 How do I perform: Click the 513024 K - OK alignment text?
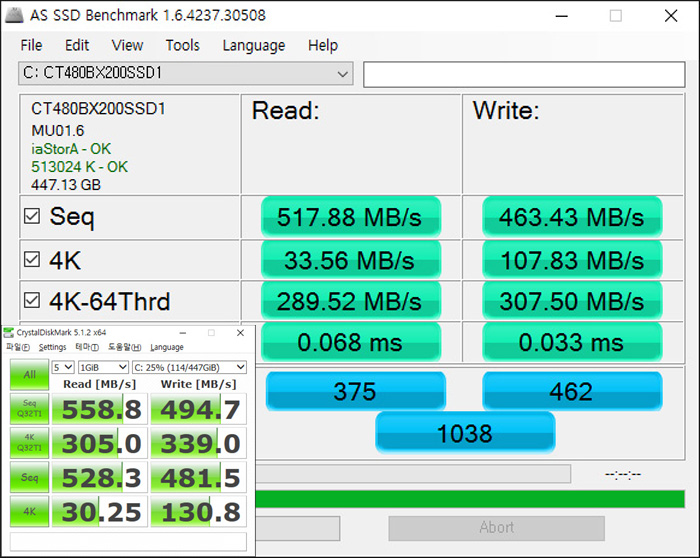[79, 167]
